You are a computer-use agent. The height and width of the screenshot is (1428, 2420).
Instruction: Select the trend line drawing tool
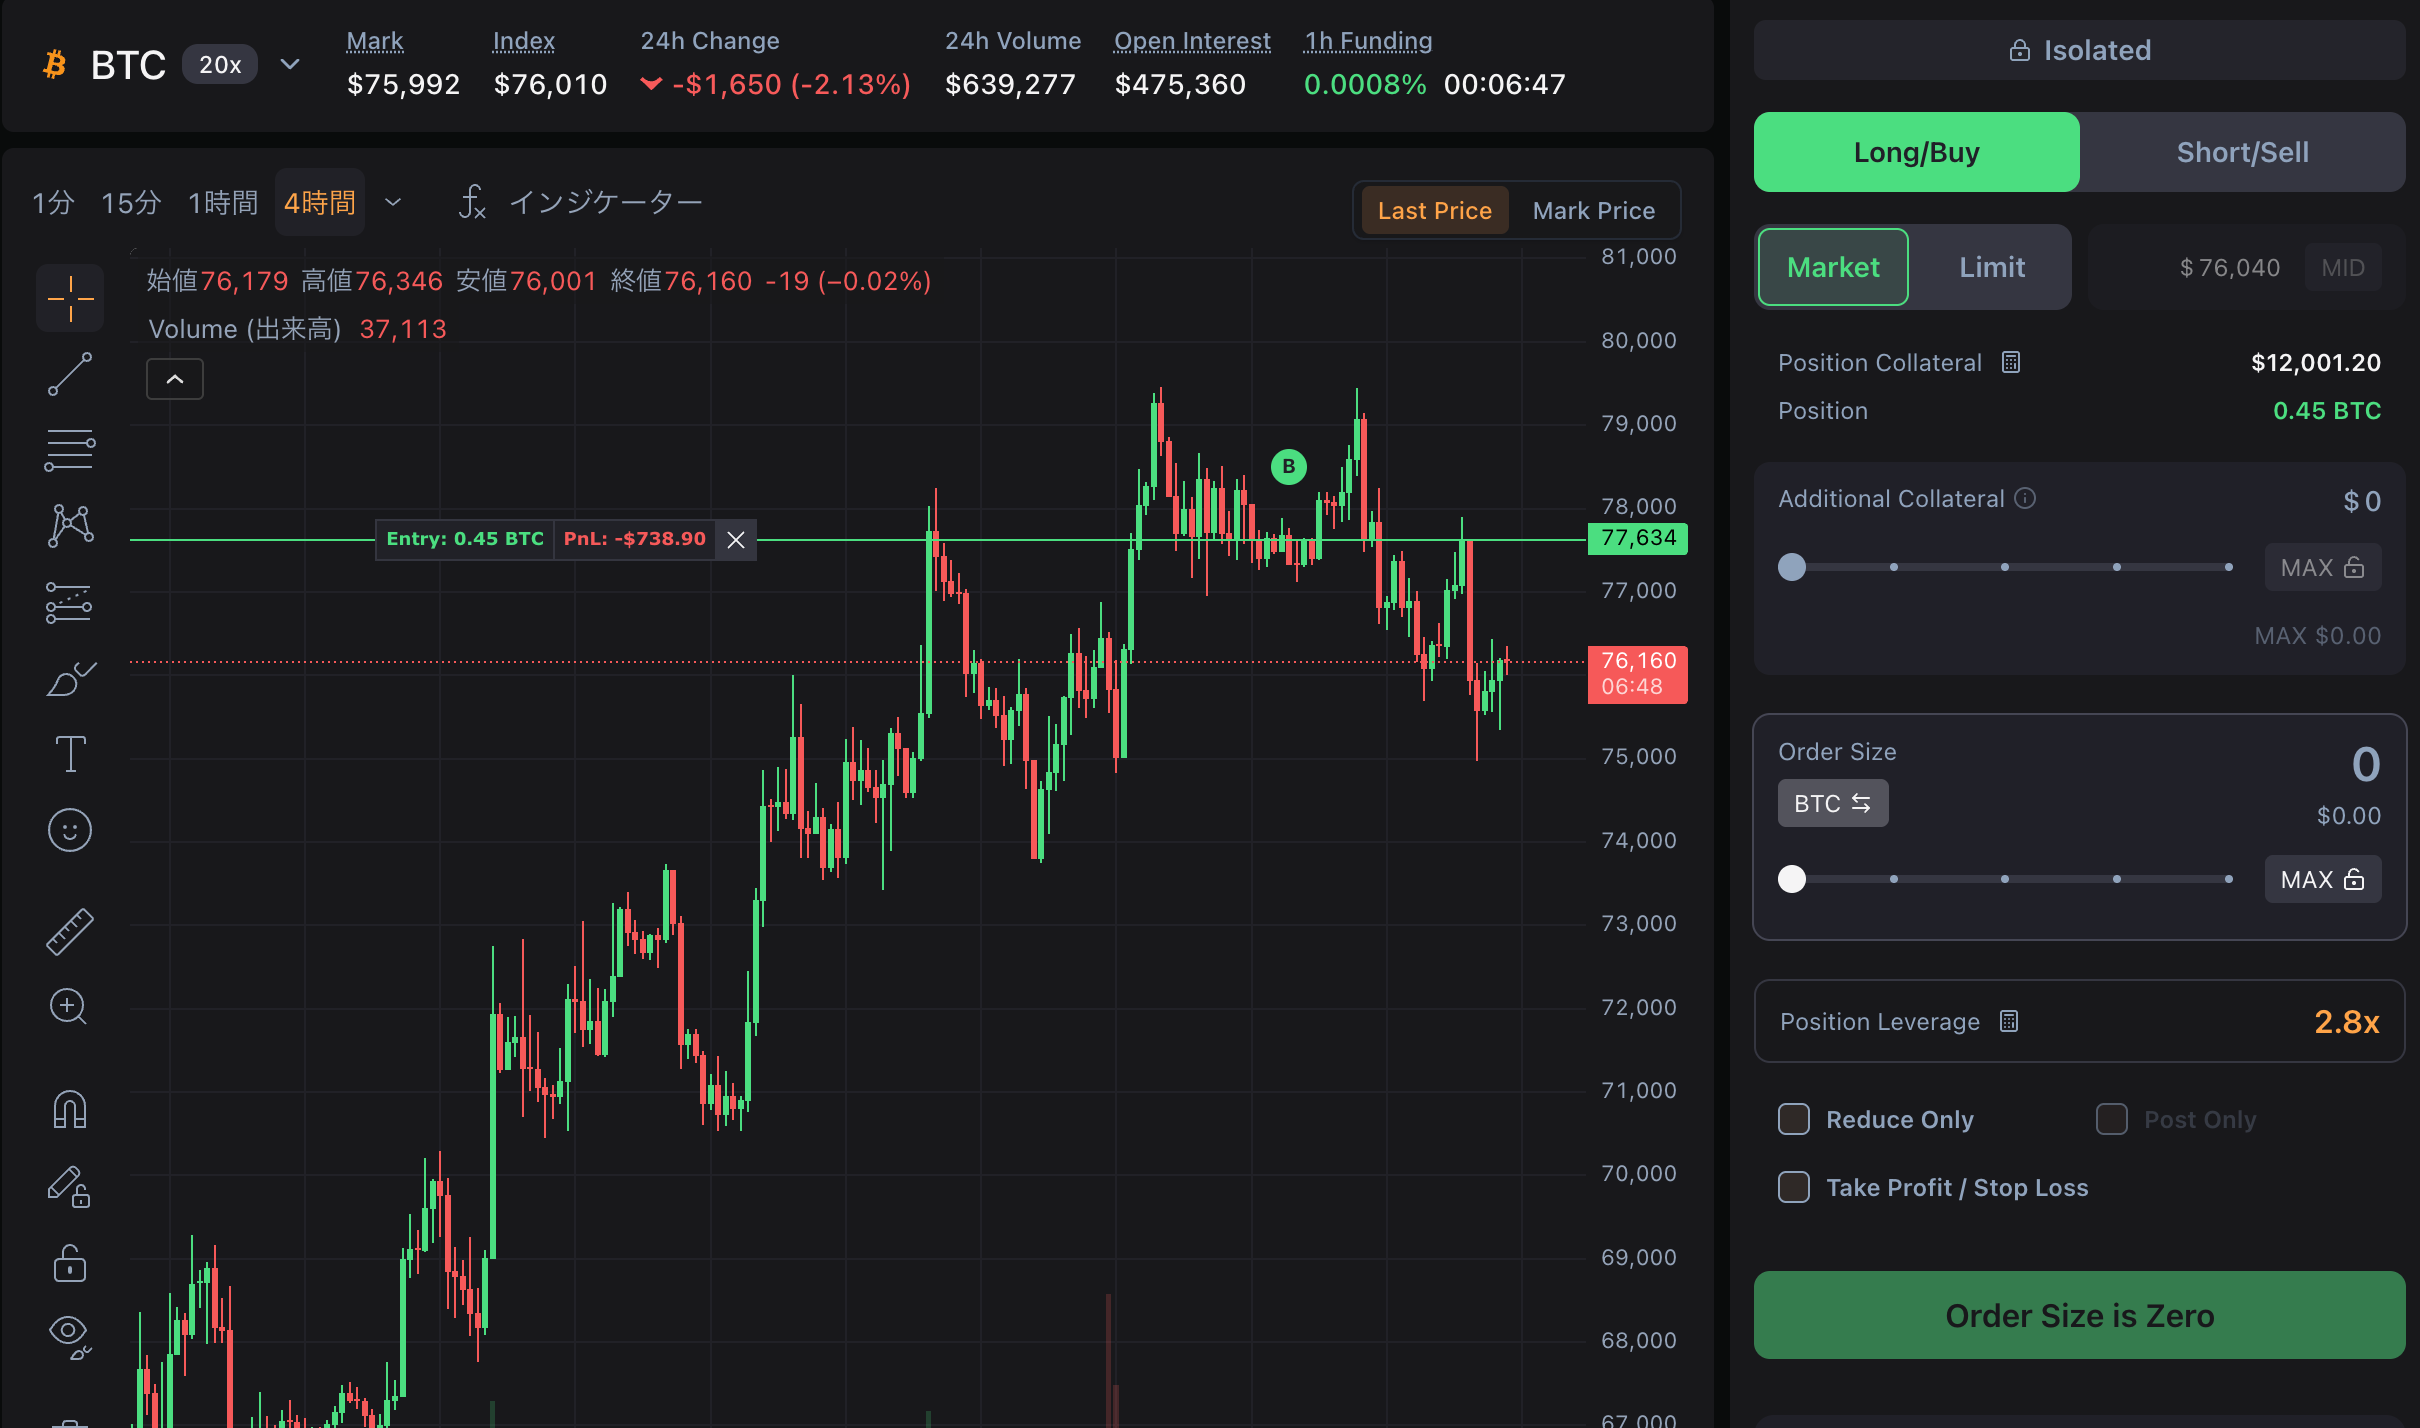(70, 374)
